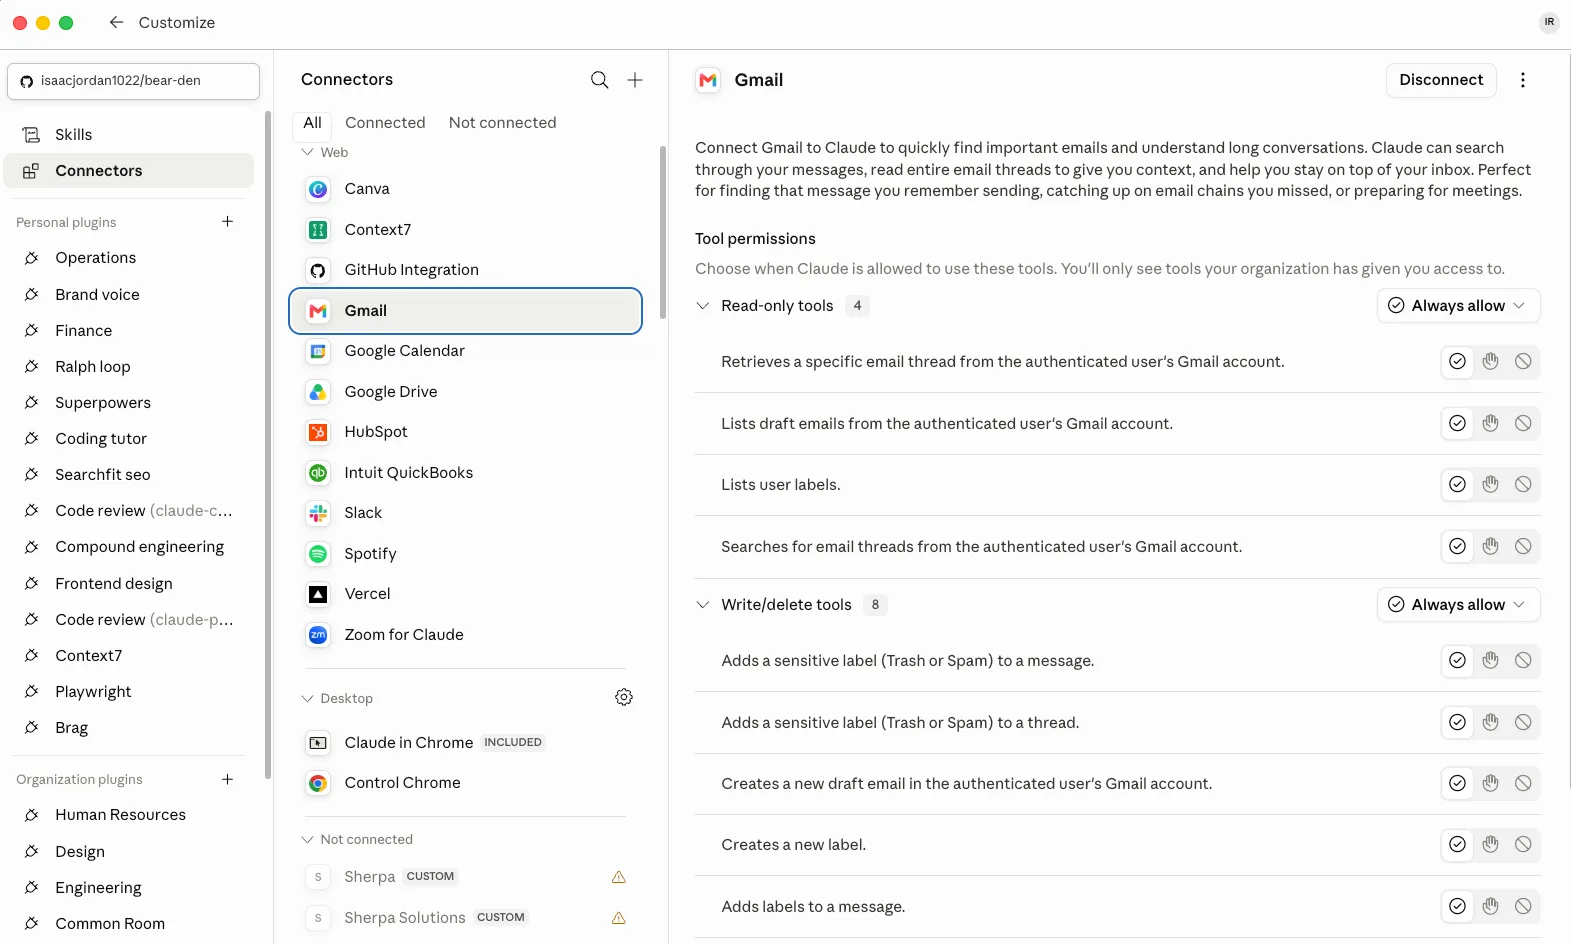Click the GitHub Integration icon

[318, 270]
